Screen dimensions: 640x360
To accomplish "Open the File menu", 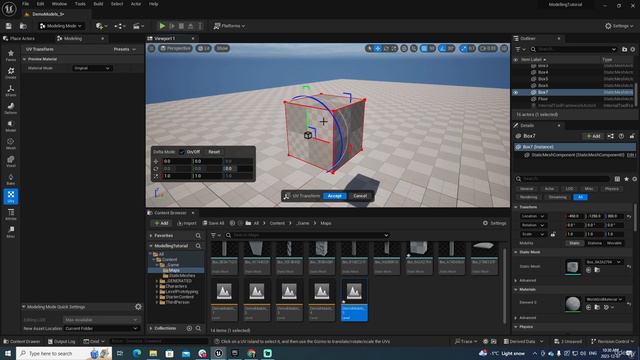I will [25, 4].
